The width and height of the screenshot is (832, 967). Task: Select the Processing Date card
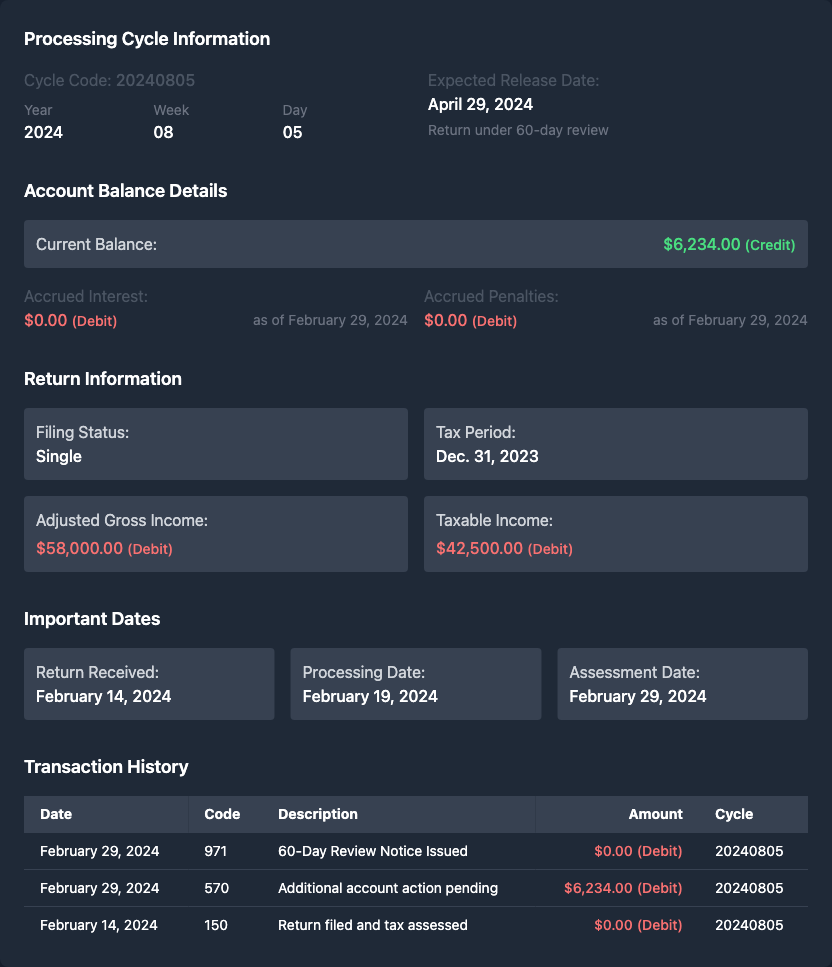[415, 684]
